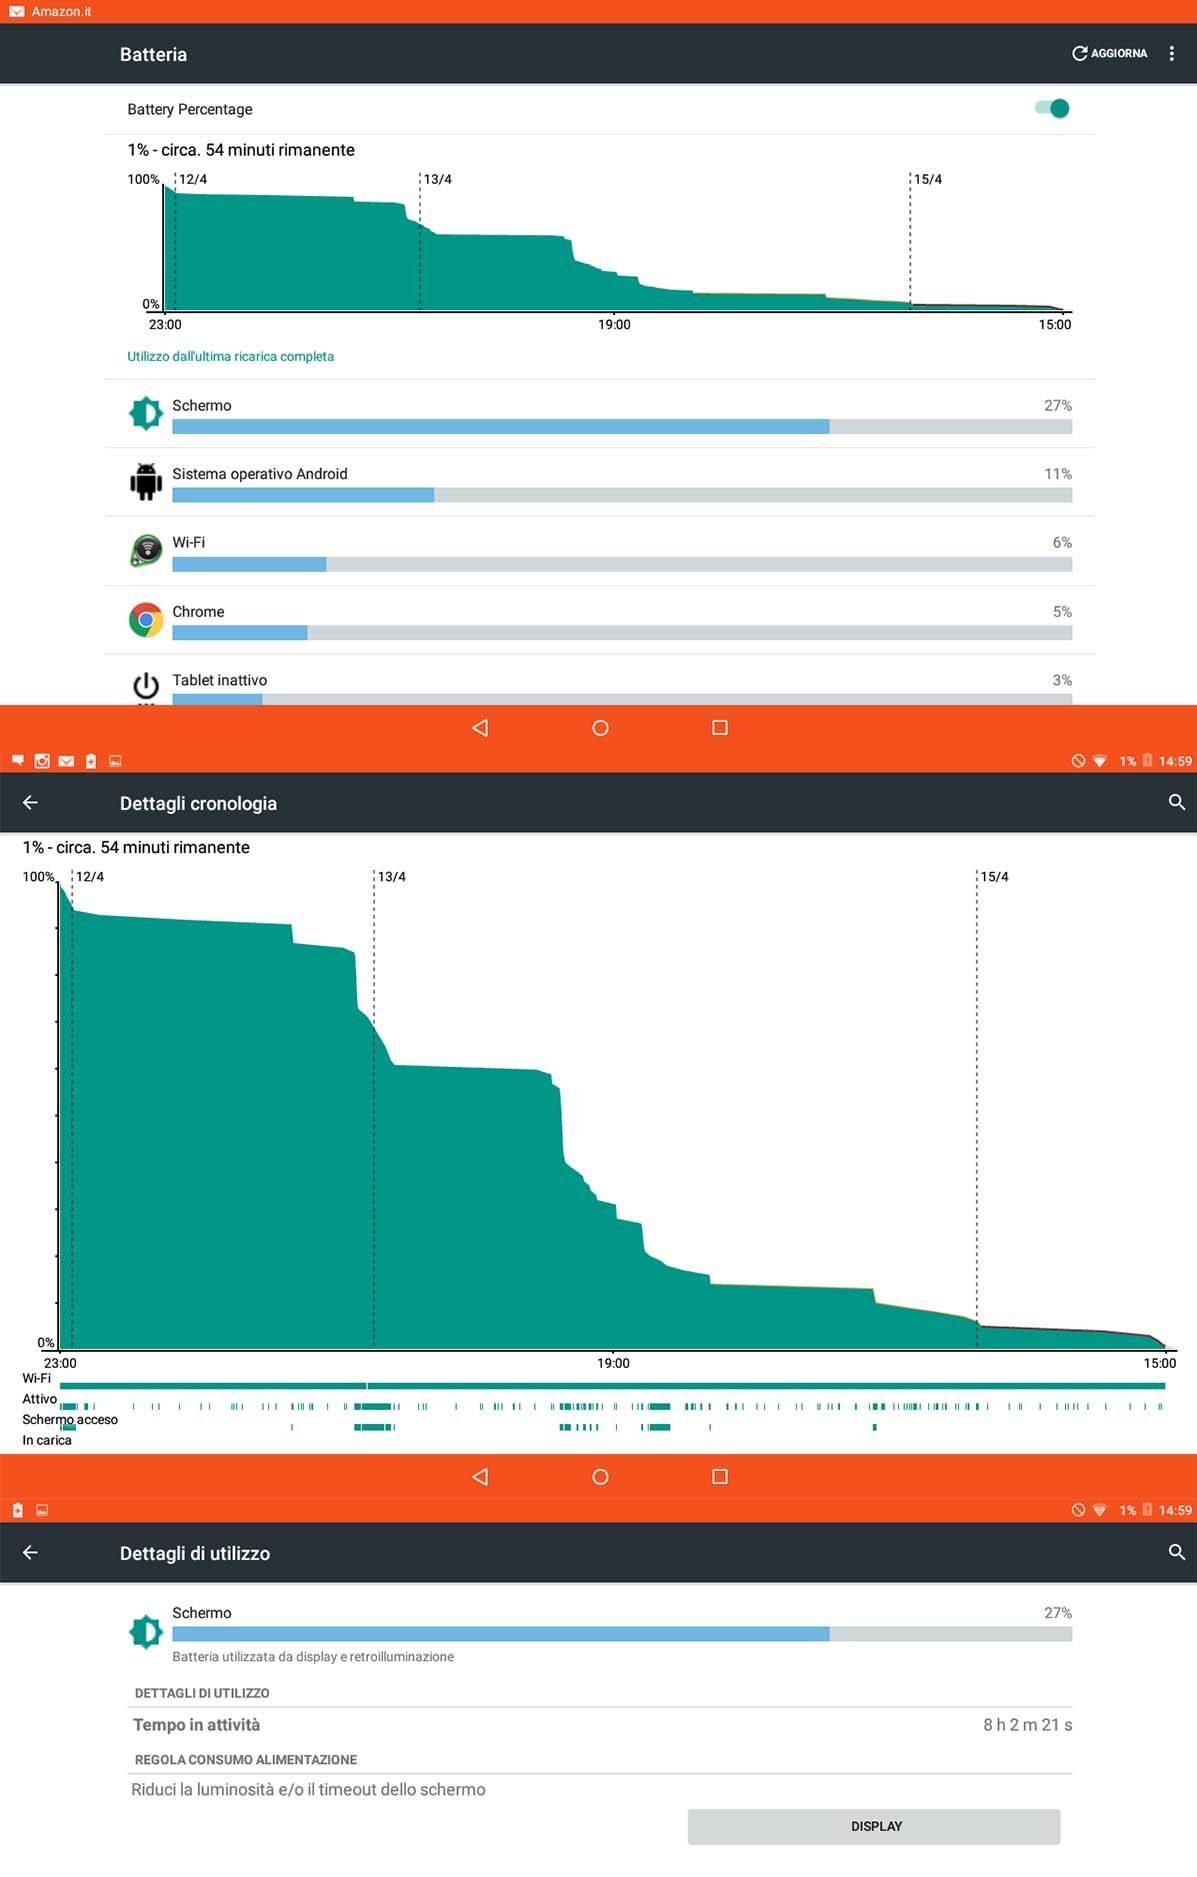Open the Schermo entry with brightness icon in Batteria list
Screen dimensions: 1197x1877
click(600, 414)
